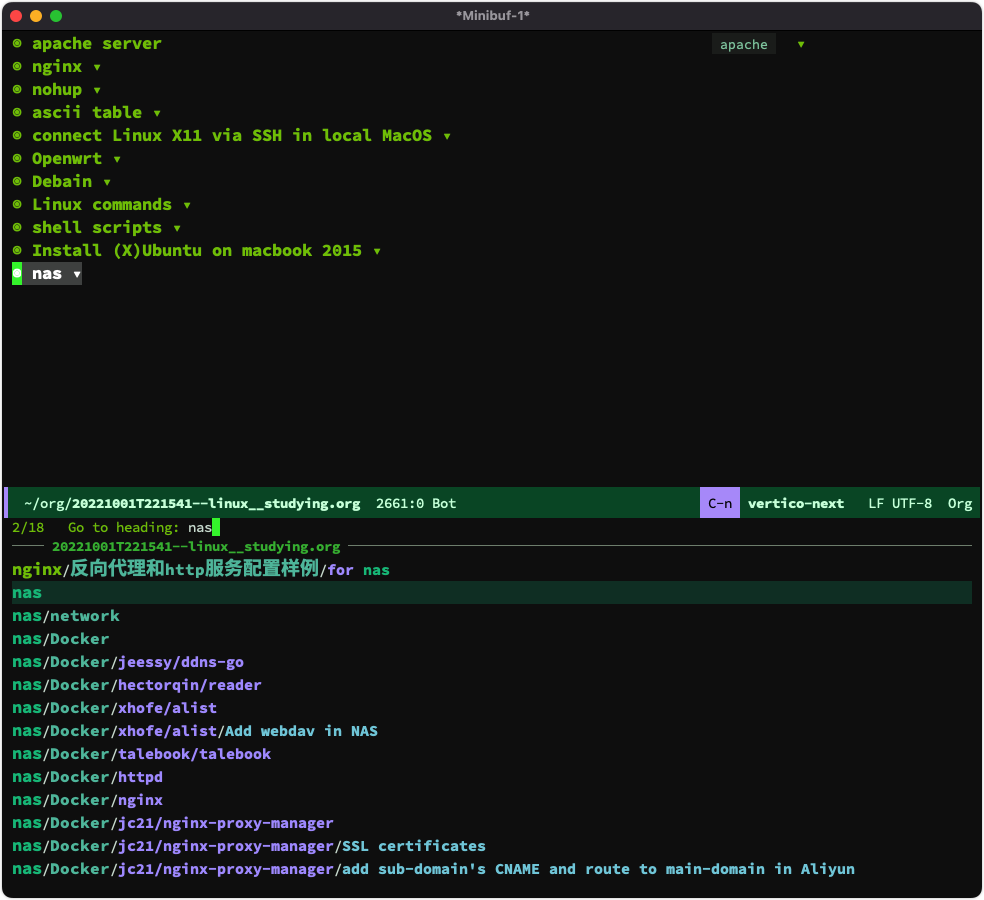Choose the nas/Docker/jc21/nginx-proxy-manager candidate
984x900 pixels.
pos(173,823)
